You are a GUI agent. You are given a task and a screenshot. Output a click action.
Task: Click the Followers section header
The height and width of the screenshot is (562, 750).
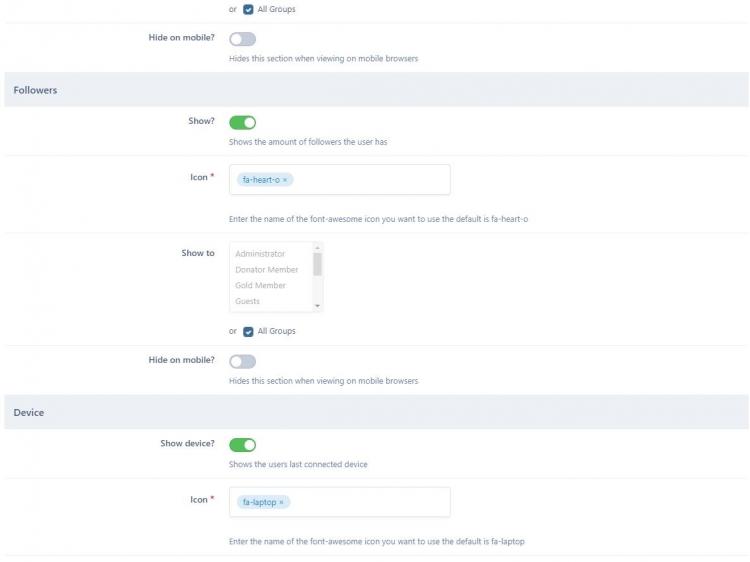click(36, 90)
